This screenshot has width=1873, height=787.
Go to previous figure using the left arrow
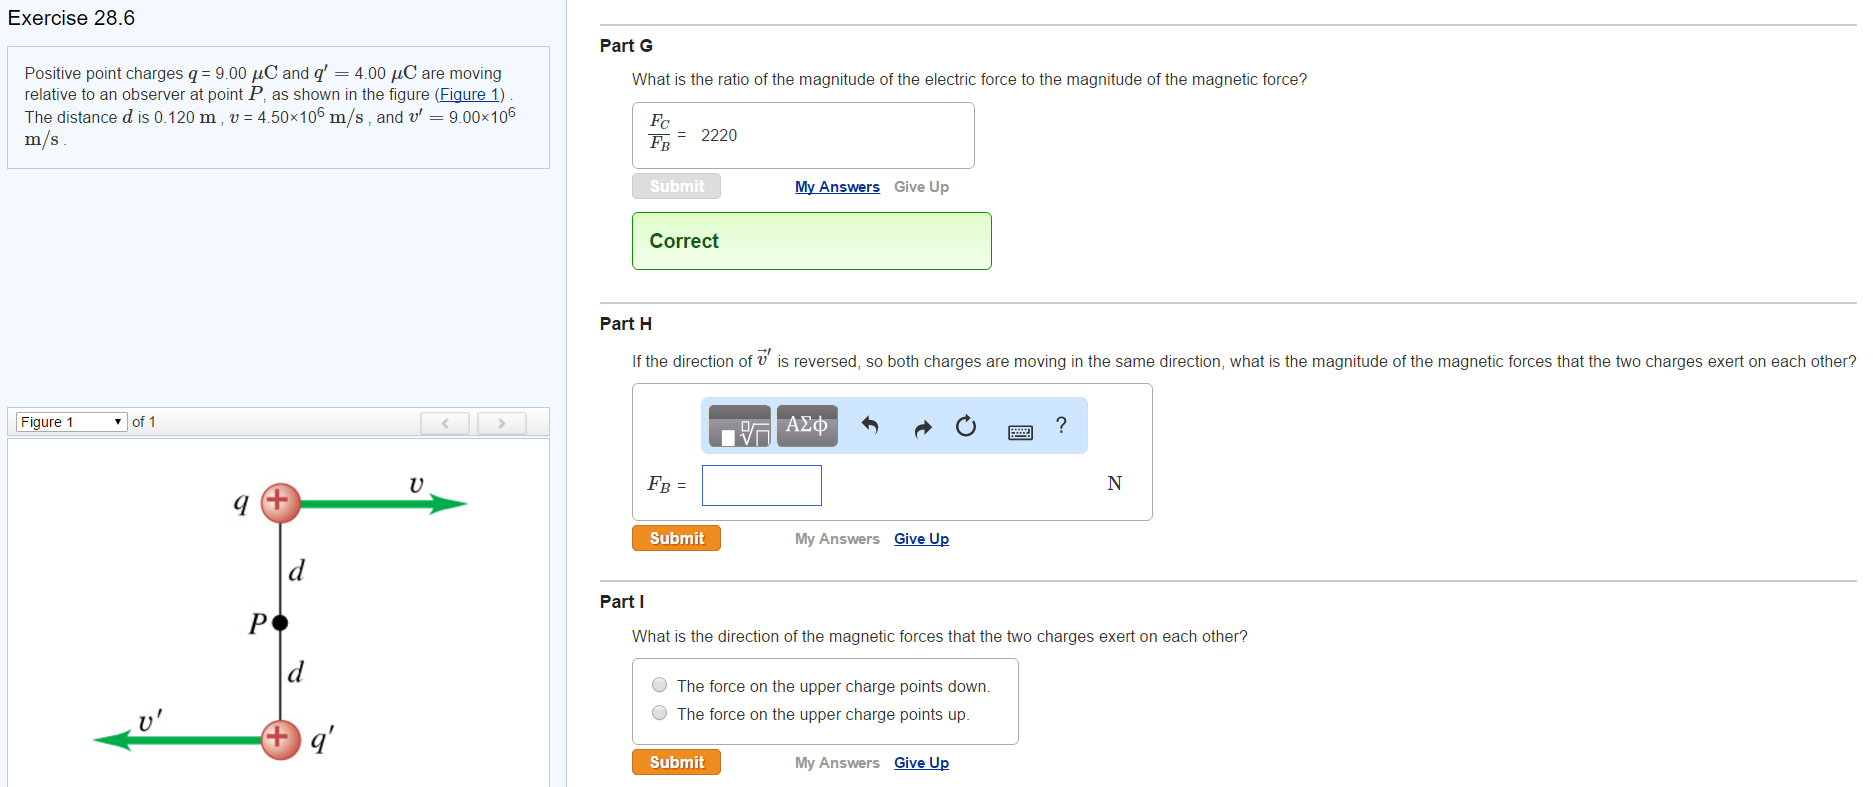(444, 423)
